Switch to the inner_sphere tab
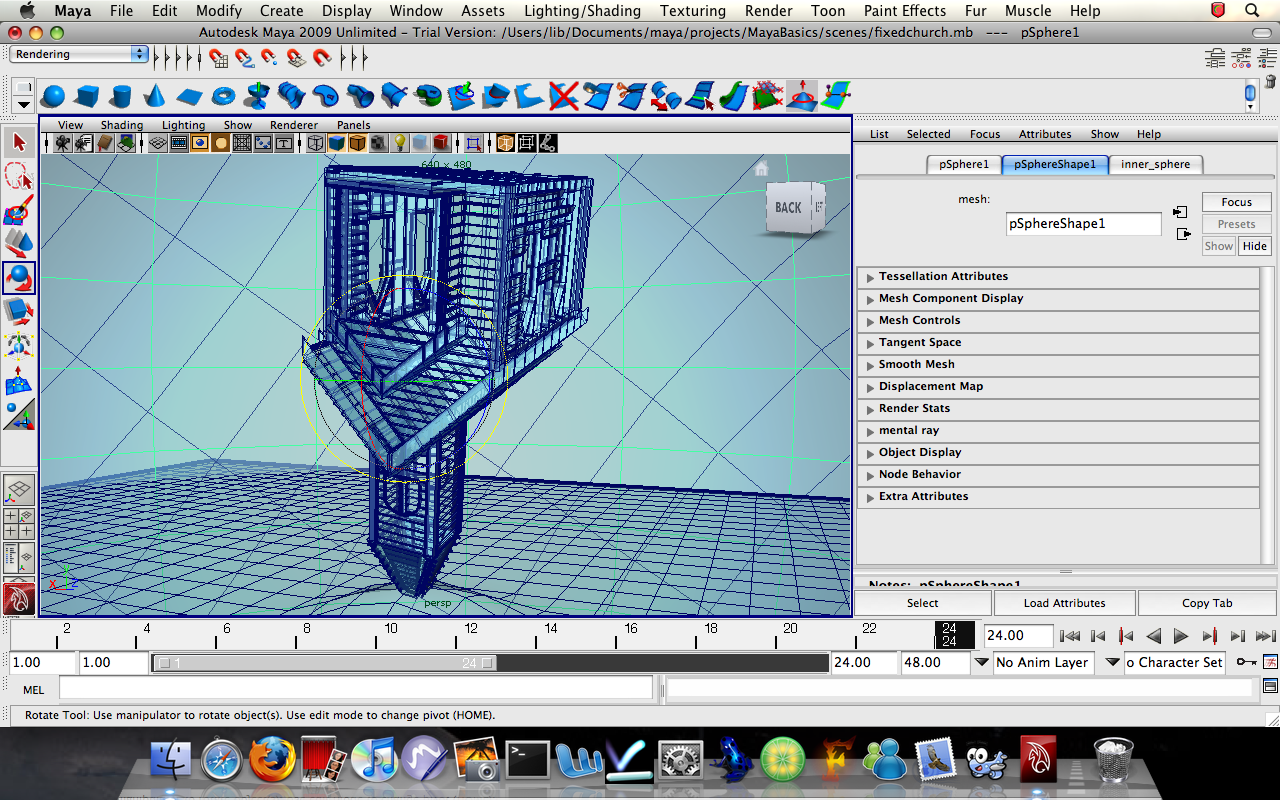The image size is (1280, 800). point(1155,165)
